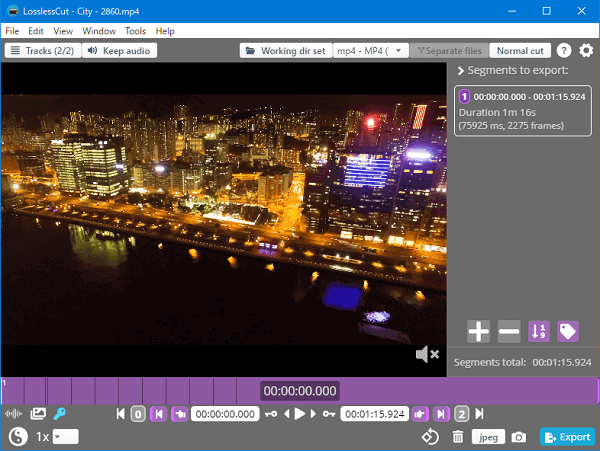Image resolution: width=600 pixels, height=451 pixels.
Task: Unmute the video preview speaker icon
Action: point(427,355)
